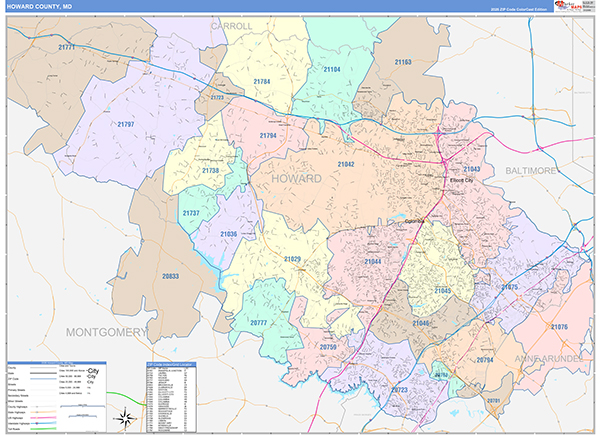Select ZIP code label 20701
The height and width of the screenshot is (435, 600).
[x=493, y=401]
